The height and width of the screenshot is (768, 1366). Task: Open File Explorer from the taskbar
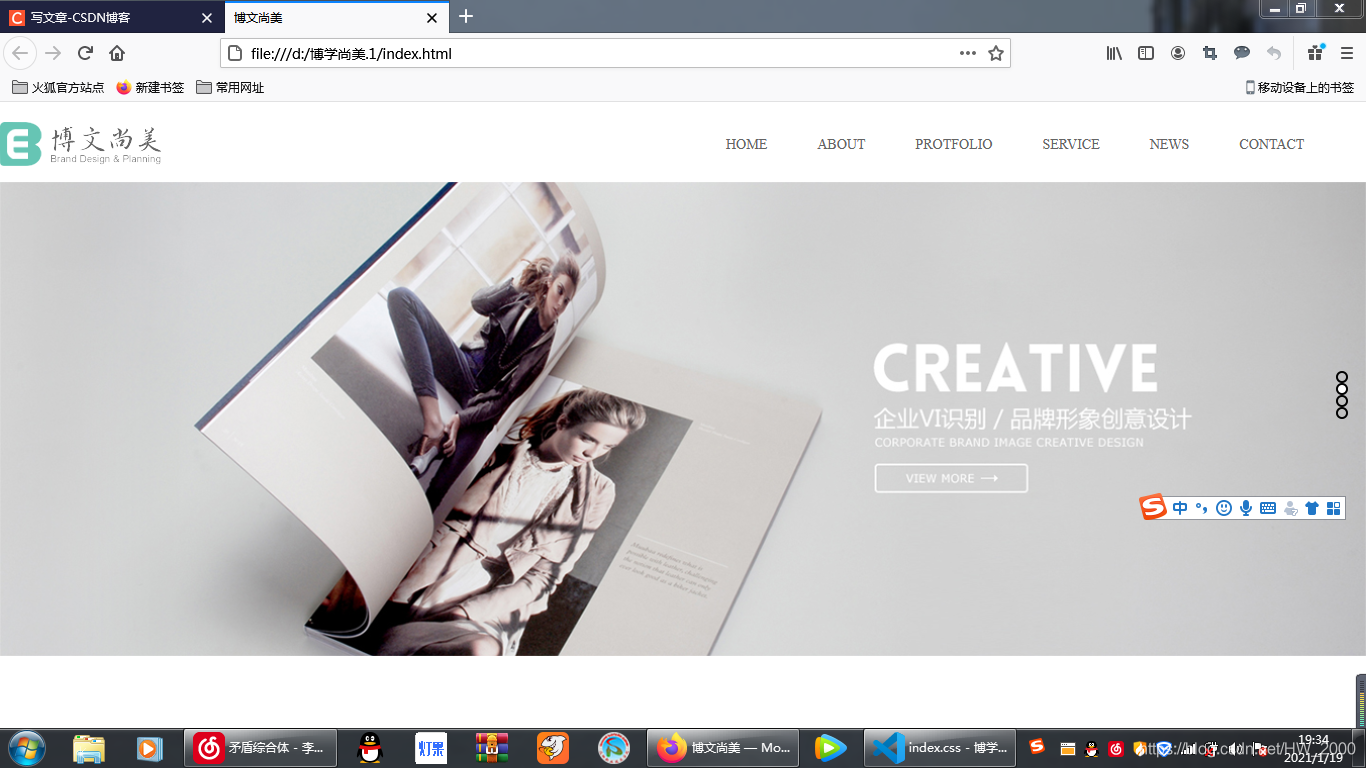89,748
